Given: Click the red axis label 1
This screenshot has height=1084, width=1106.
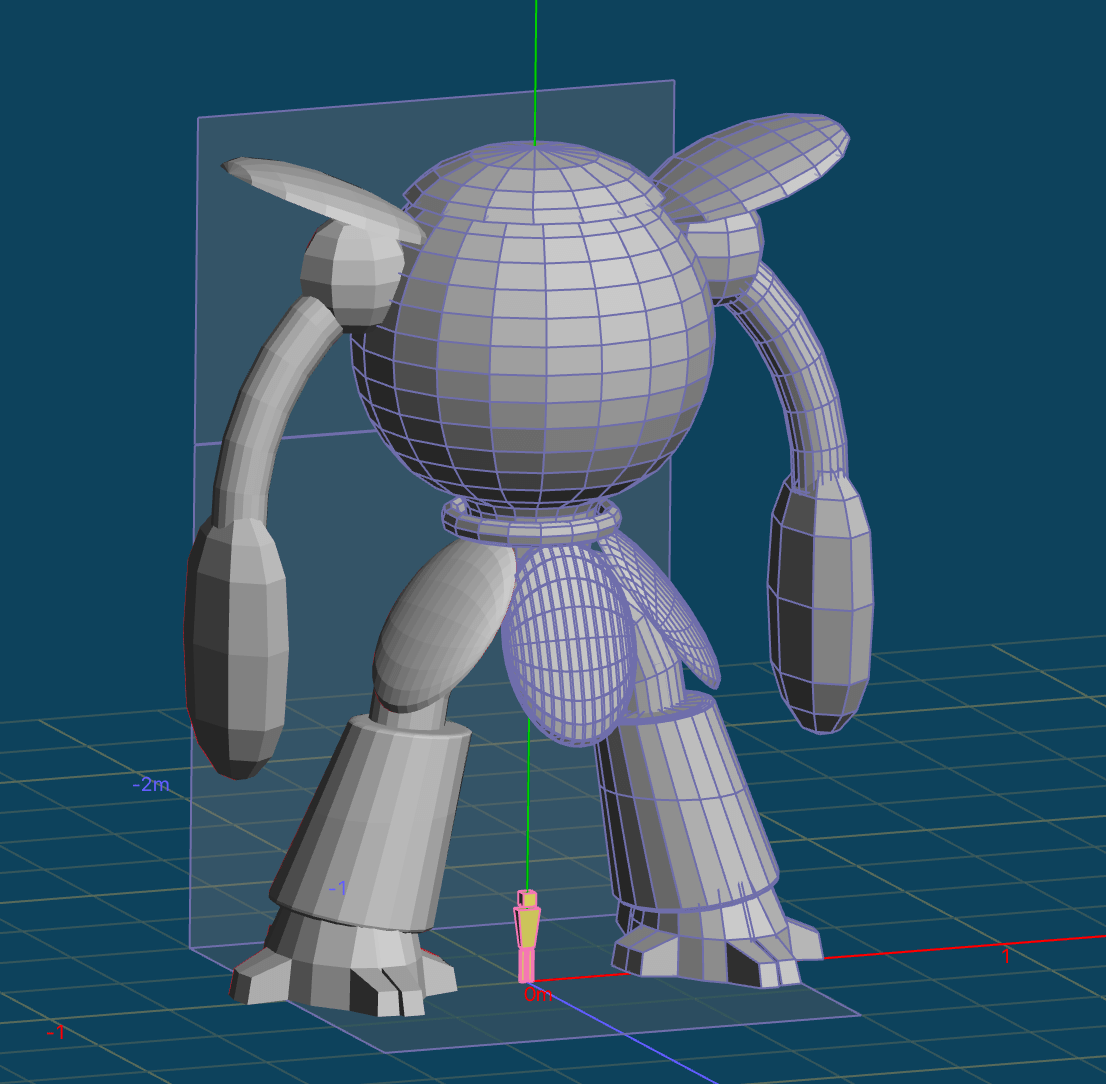Looking at the screenshot, I should (1008, 956).
